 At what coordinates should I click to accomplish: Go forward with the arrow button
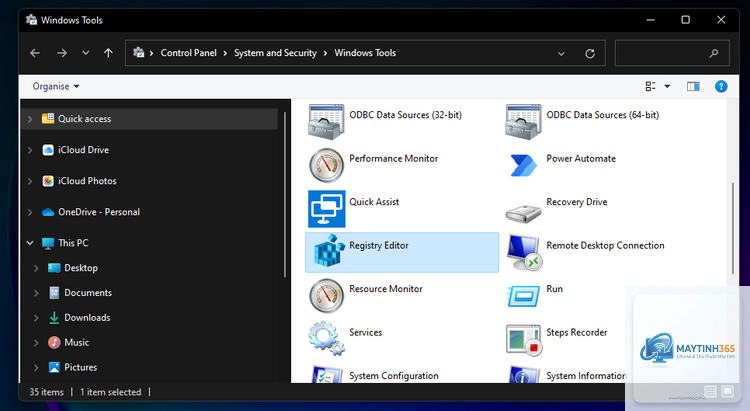pos(62,53)
